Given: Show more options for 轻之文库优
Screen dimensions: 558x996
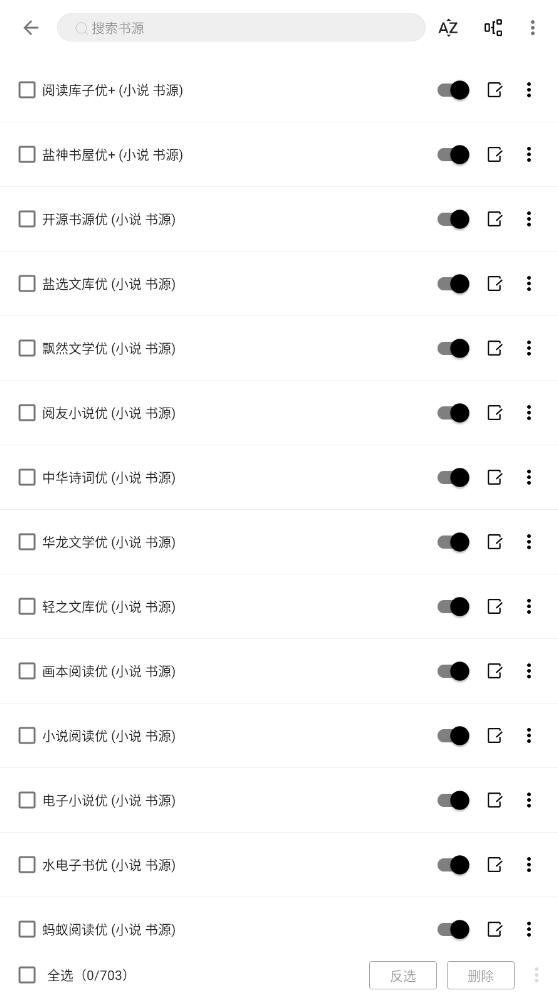Looking at the screenshot, I should point(529,607).
